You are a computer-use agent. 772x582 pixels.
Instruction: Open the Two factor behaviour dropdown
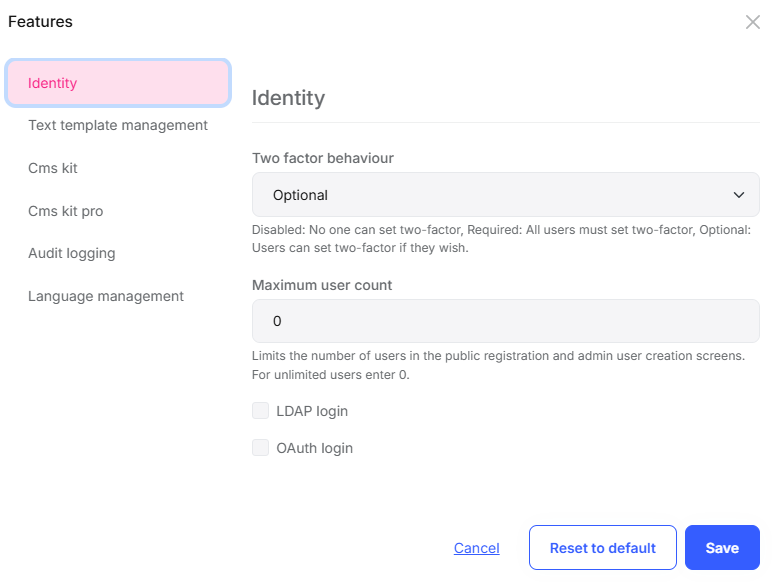pos(505,195)
